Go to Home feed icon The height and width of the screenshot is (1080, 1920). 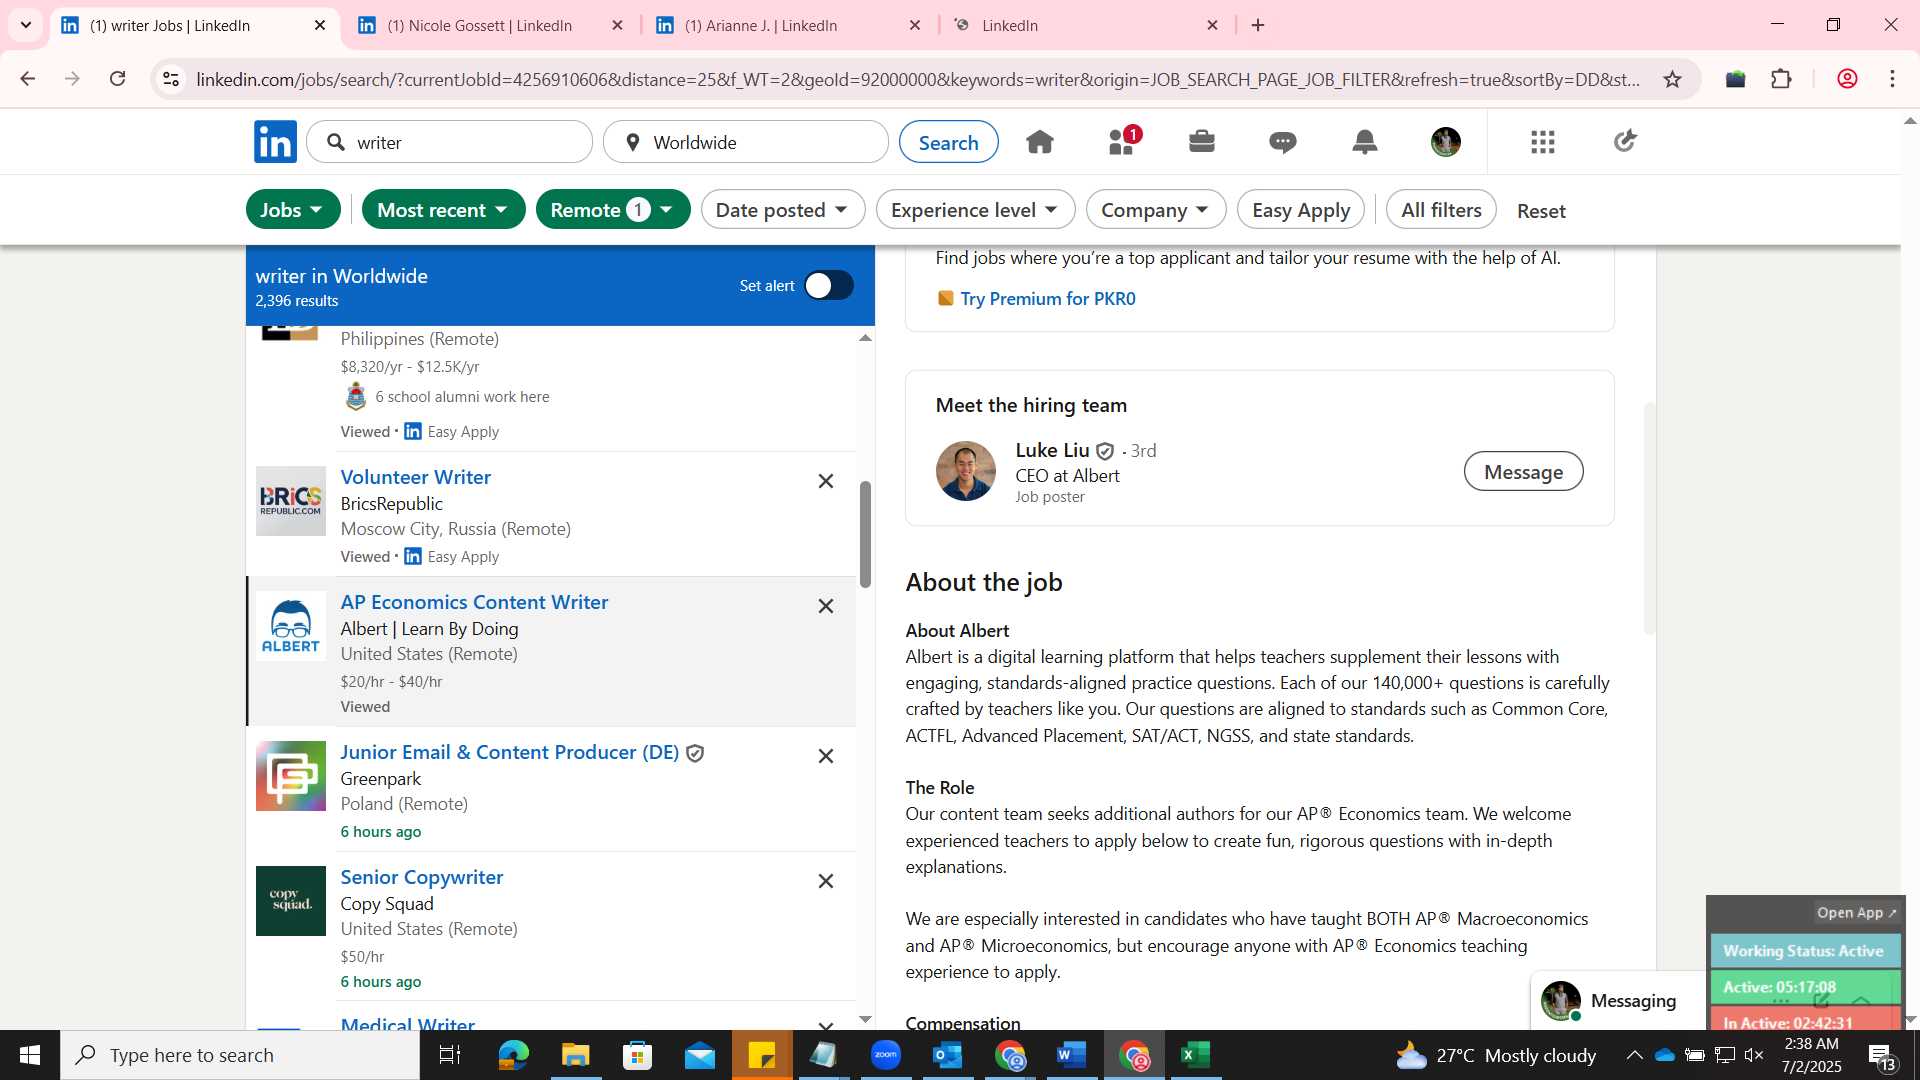pos(1040,142)
